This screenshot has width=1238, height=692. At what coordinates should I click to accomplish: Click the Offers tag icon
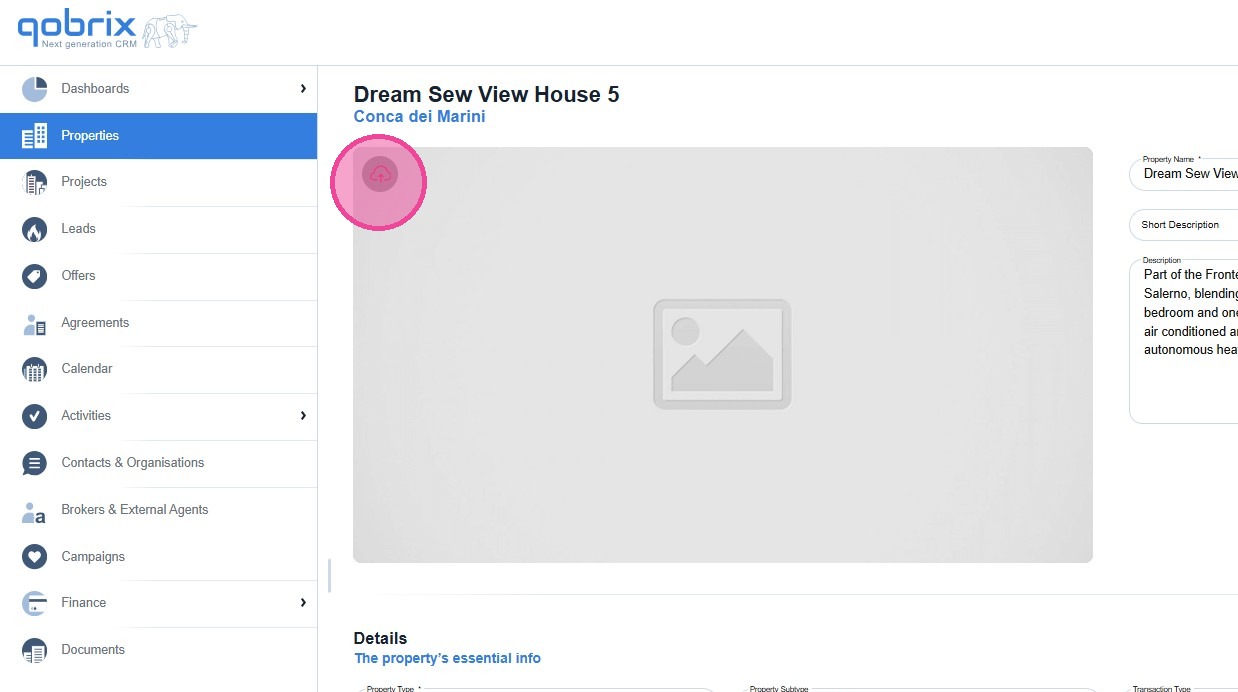coord(34,276)
